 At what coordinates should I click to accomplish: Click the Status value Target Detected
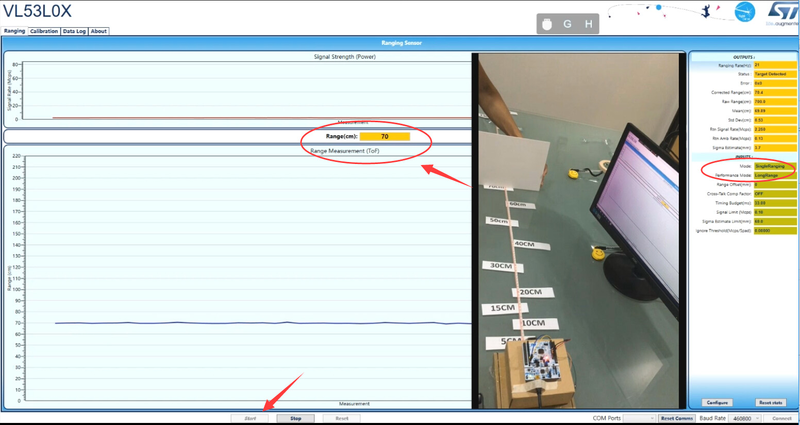[774, 74]
